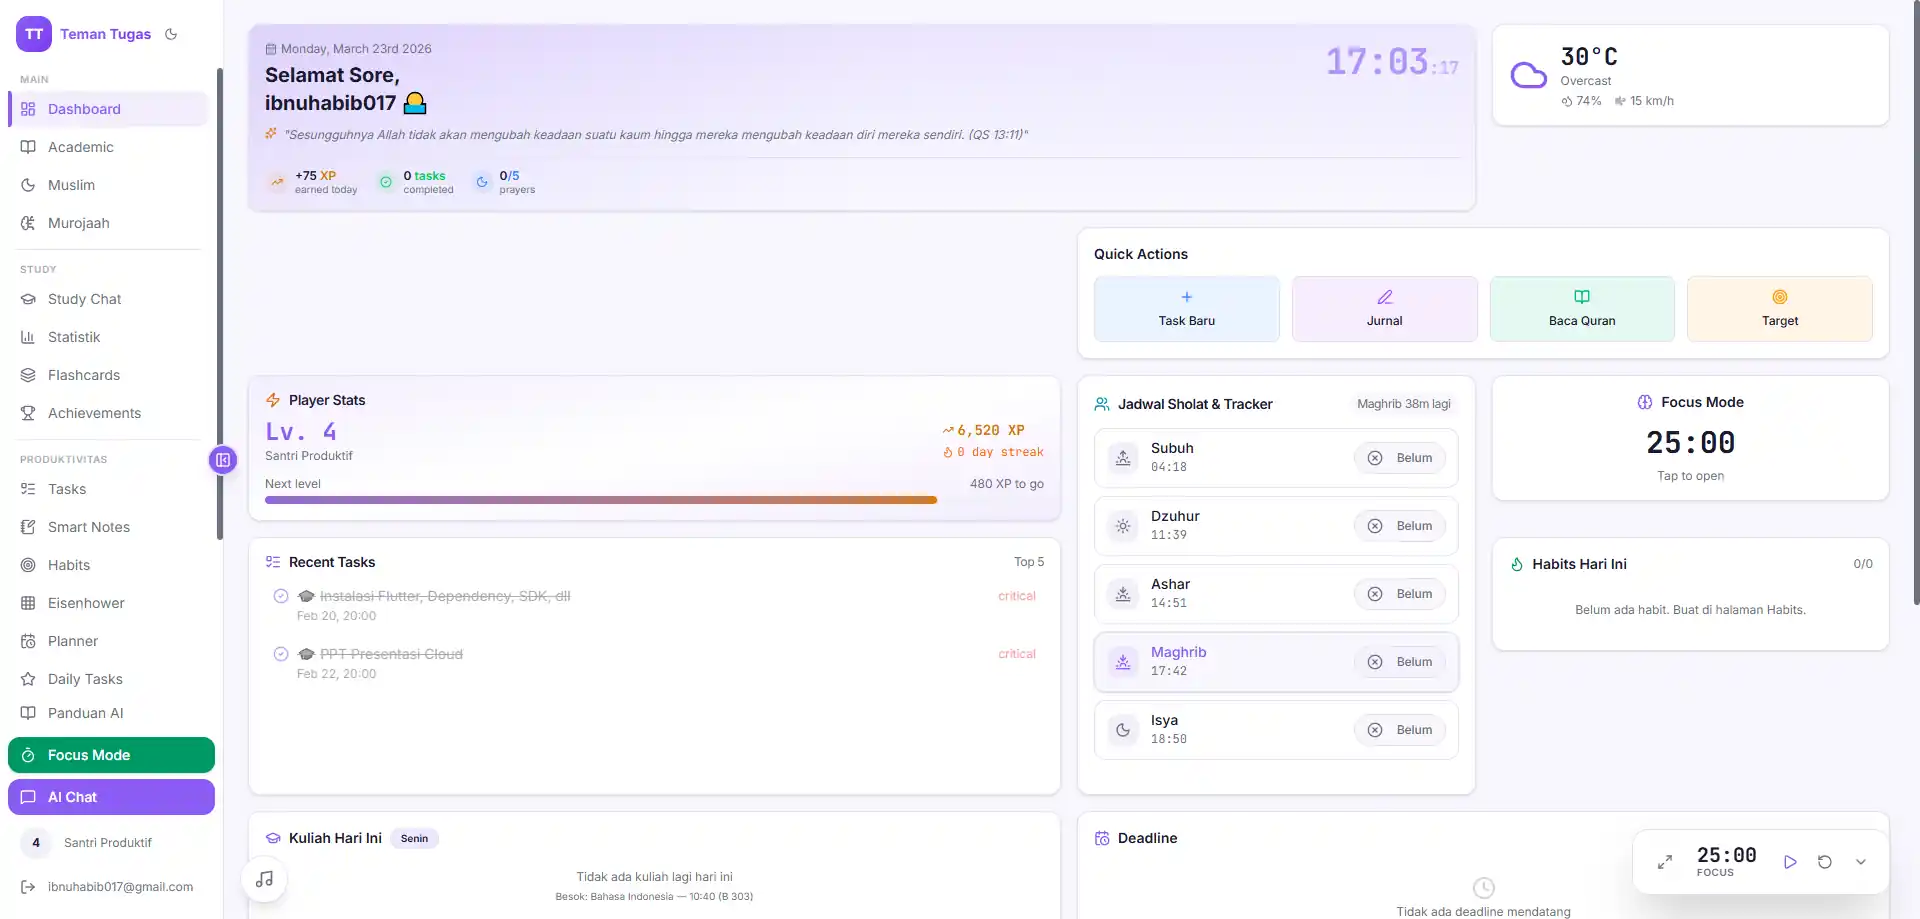Open Baca Quran quick action
The image size is (1920, 919).
click(x=1581, y=309)
